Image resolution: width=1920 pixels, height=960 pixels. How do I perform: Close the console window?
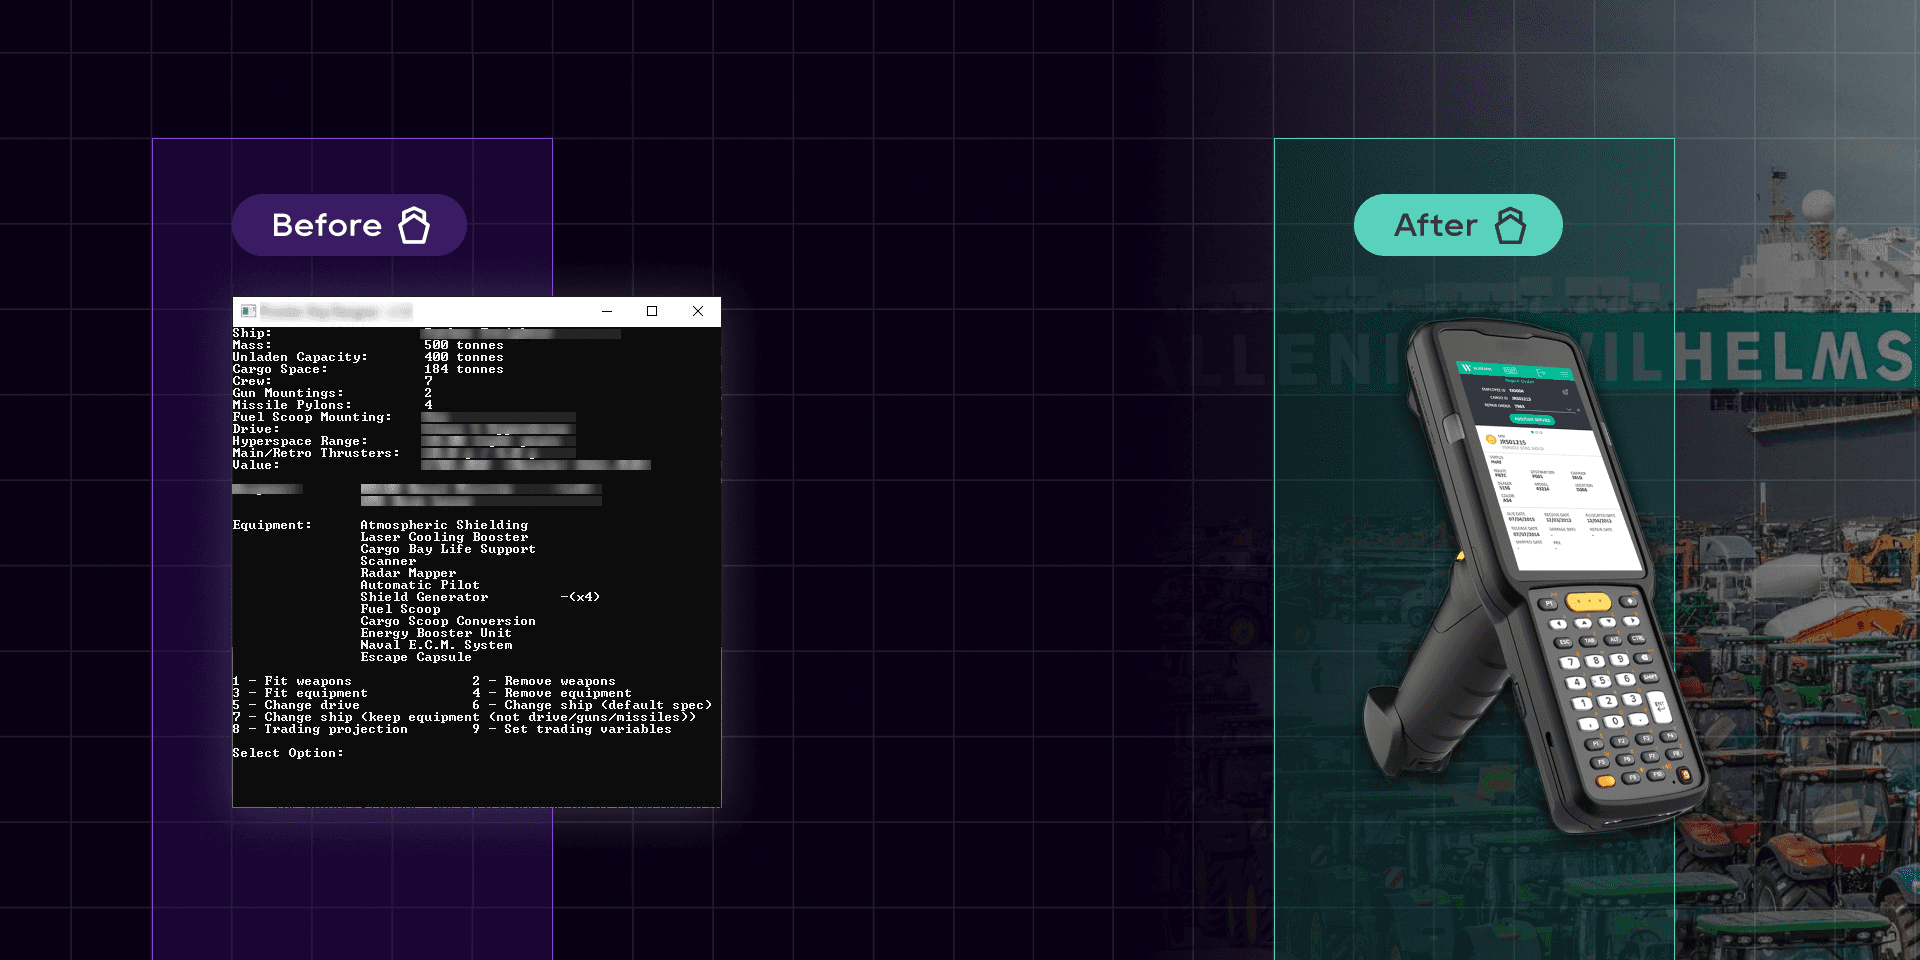coord(698,311)
